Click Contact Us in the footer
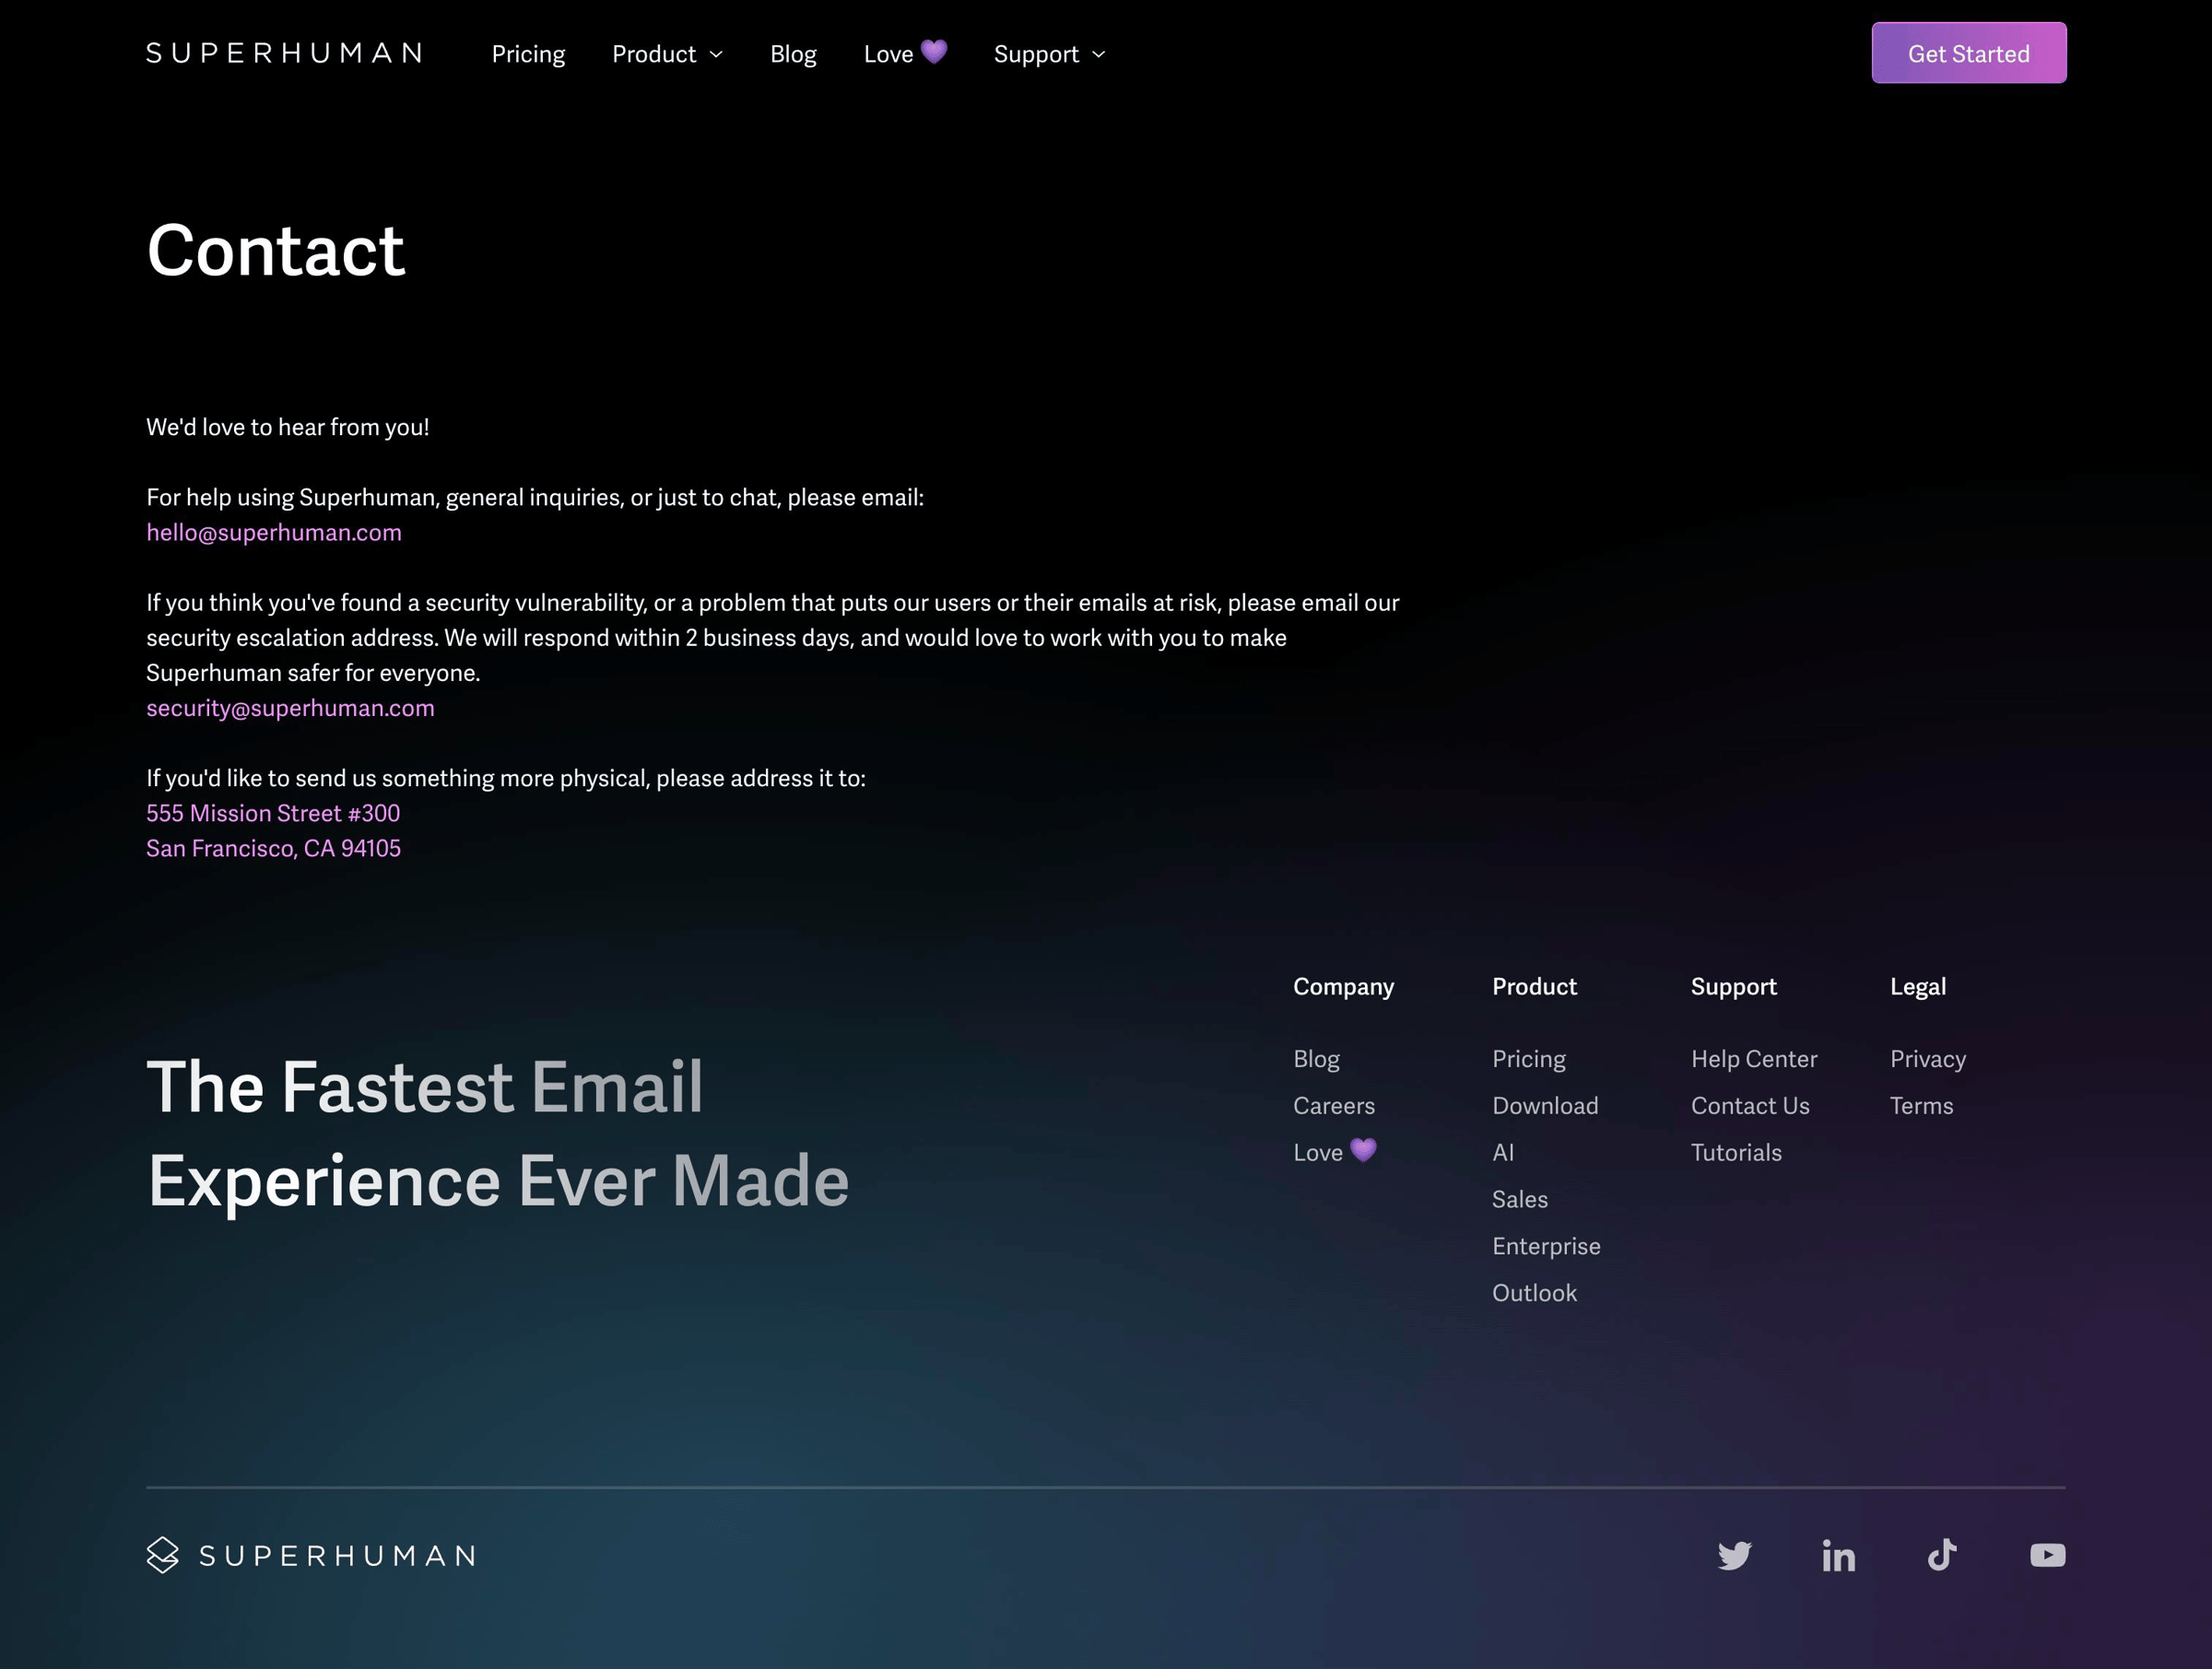 click(1749, 1106)
